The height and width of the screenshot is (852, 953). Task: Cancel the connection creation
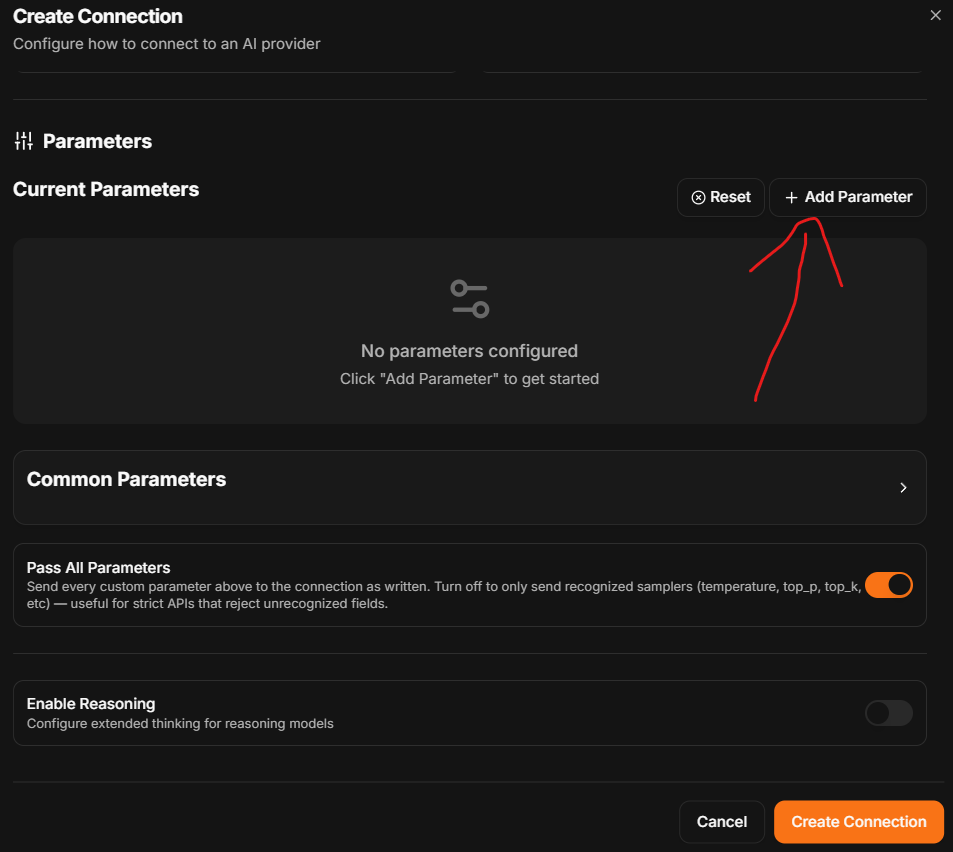point(721,822)
